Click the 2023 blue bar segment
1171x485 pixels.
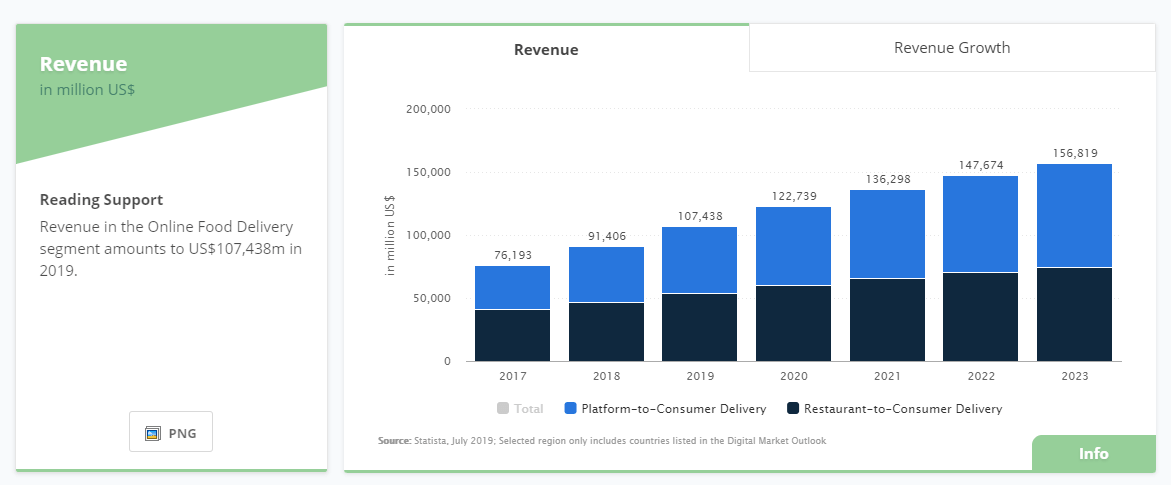pos(1075,215)
